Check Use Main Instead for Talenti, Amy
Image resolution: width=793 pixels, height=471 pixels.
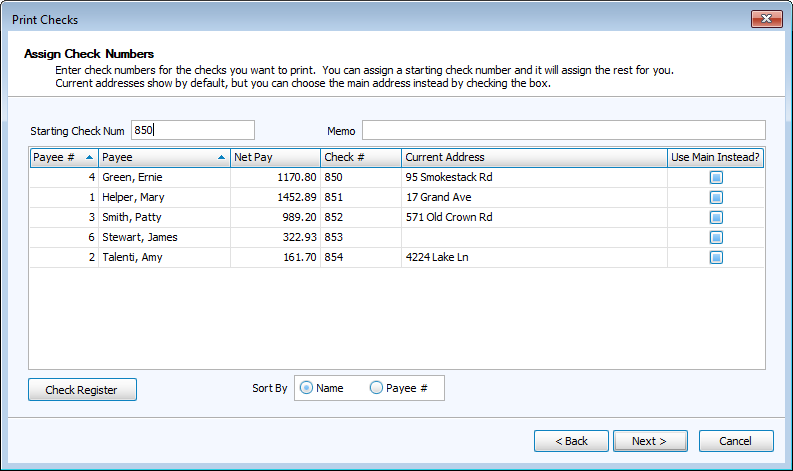(716, 258)
